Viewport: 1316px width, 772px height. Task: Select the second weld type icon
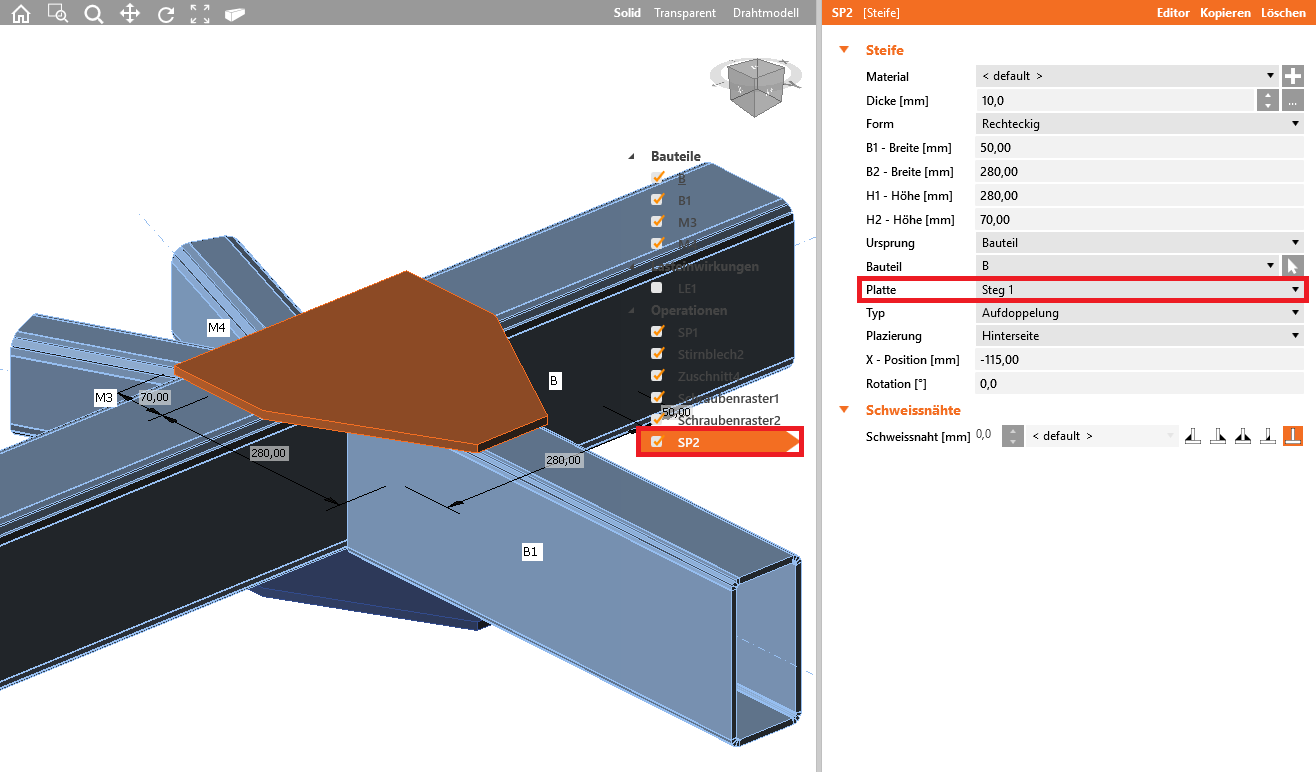point(1218,436)
